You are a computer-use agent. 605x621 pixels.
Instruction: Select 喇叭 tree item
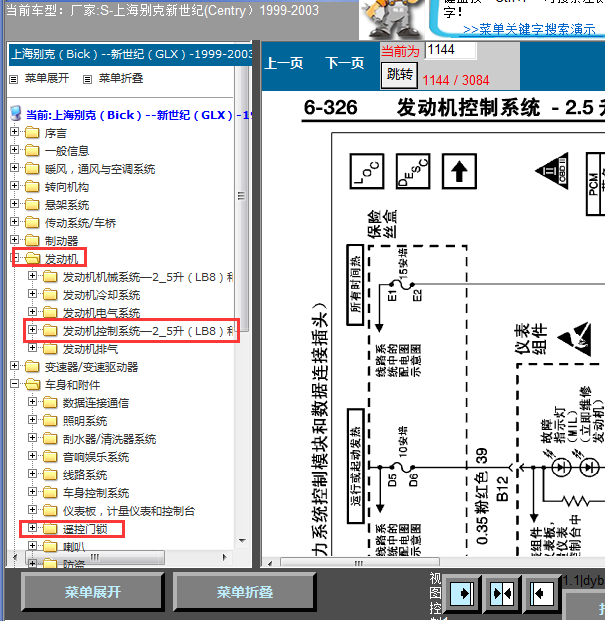pyautogui.click(x=74, y=547)
